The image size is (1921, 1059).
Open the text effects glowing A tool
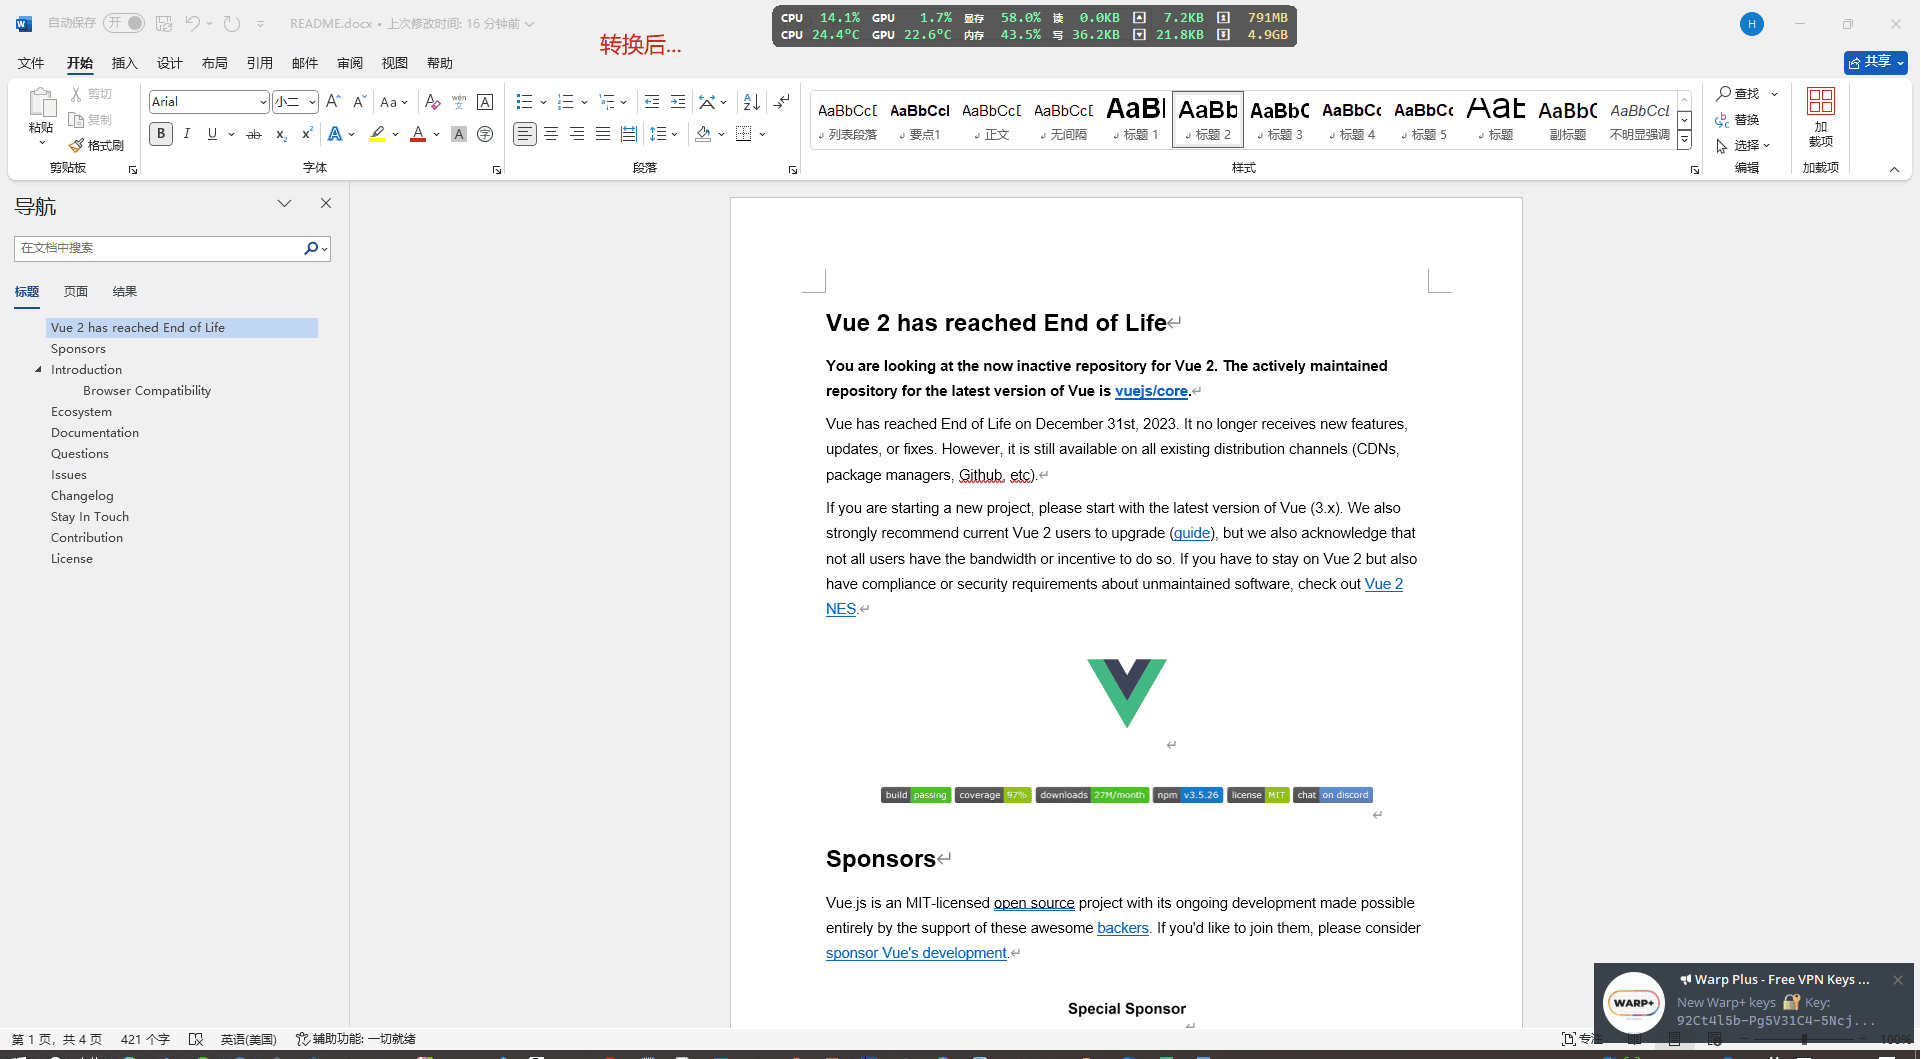(335, 134)
